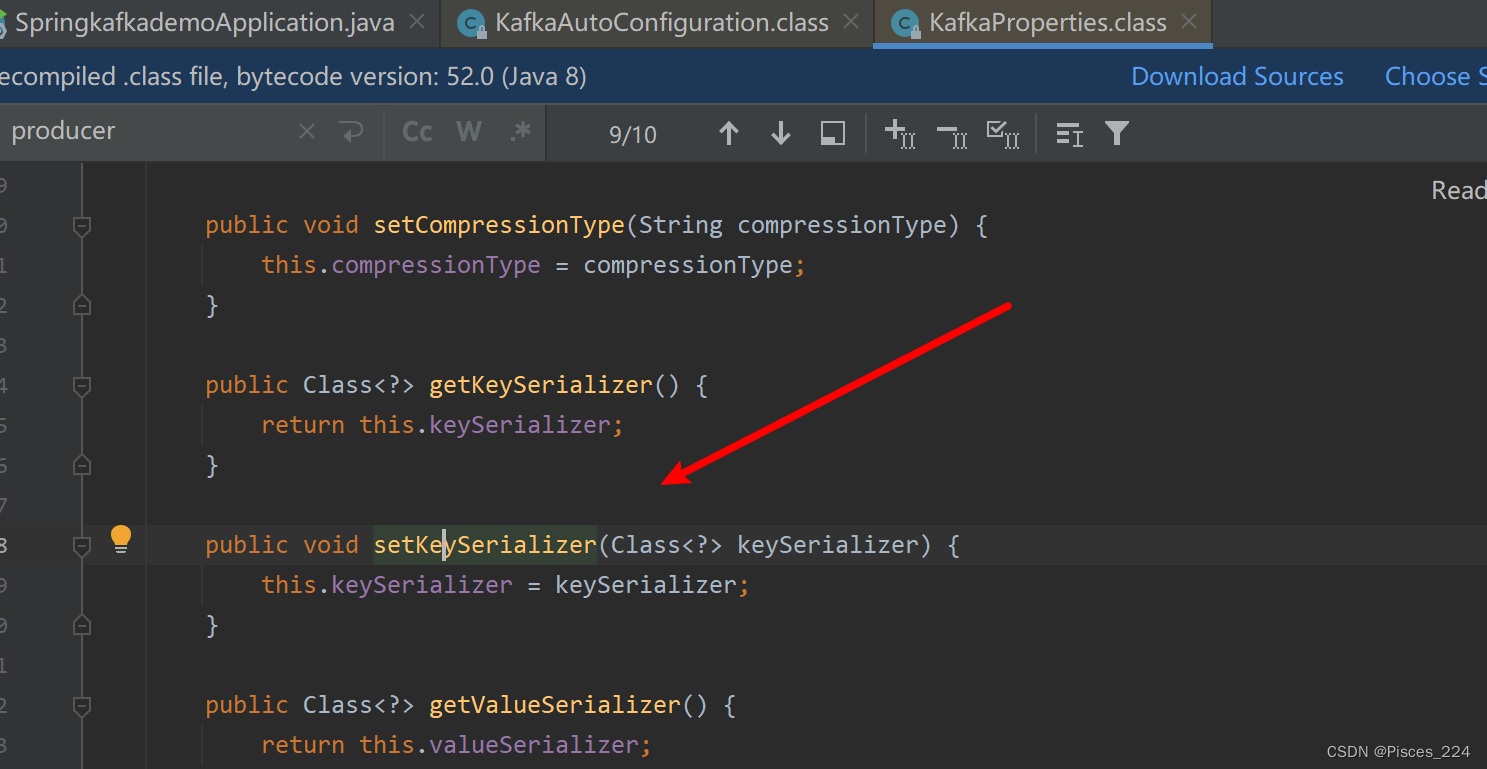Screen dimensions: 1487x769
Task: Click getValueSerializer method name
Action: point(555,705)
